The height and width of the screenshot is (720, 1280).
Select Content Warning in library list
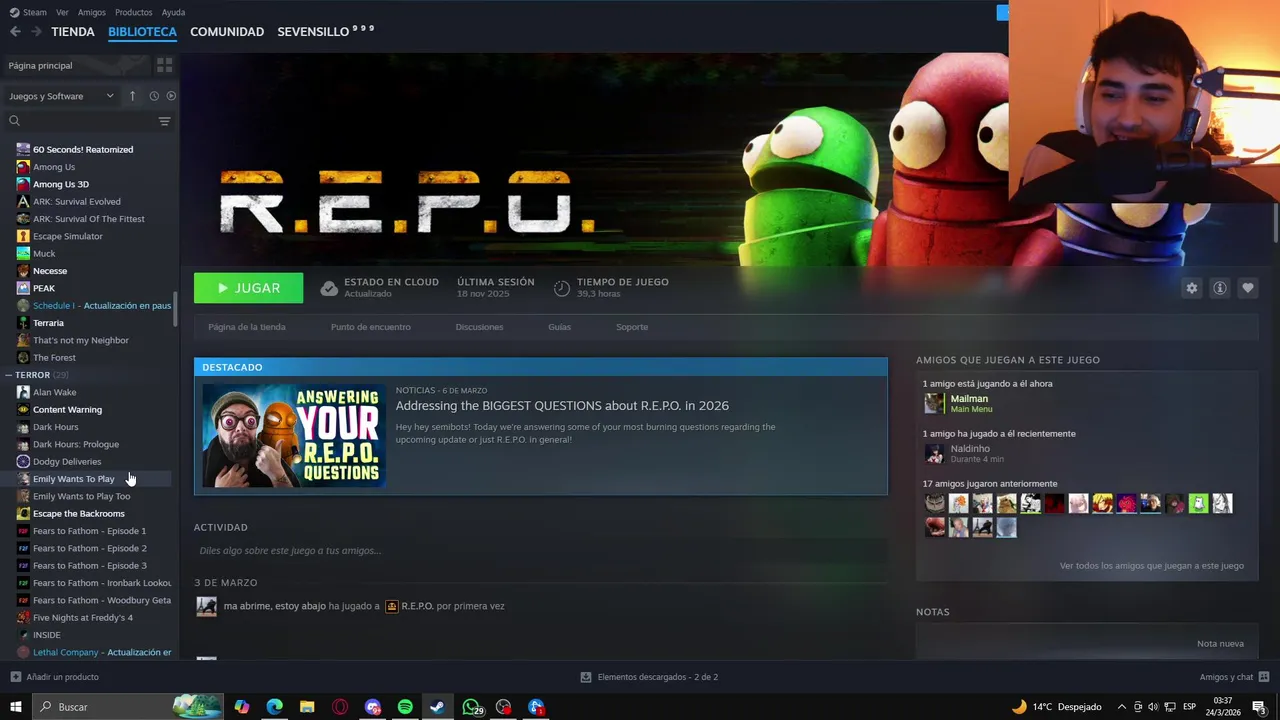(67, 410)
